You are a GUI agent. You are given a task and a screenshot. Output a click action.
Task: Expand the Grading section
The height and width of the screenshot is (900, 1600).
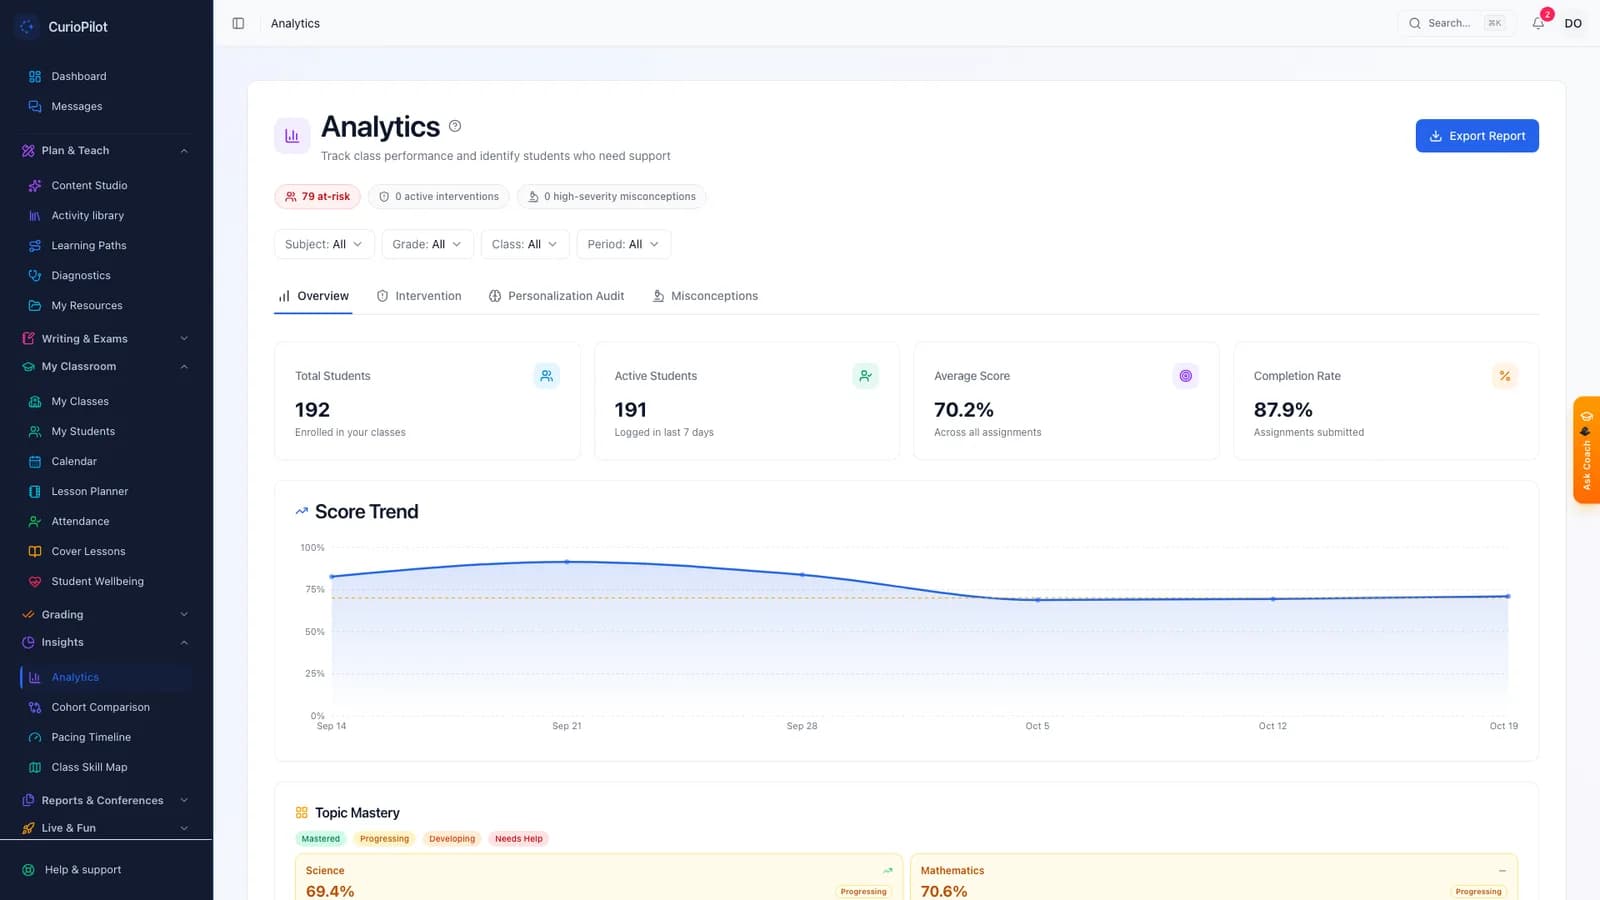(x=106, y=614)
